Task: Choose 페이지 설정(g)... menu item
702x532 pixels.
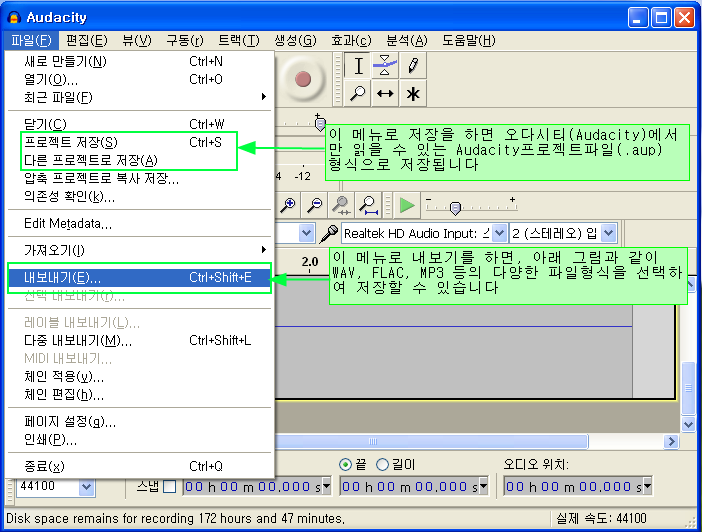Action: pyautogui.click(x=140, y=421)
